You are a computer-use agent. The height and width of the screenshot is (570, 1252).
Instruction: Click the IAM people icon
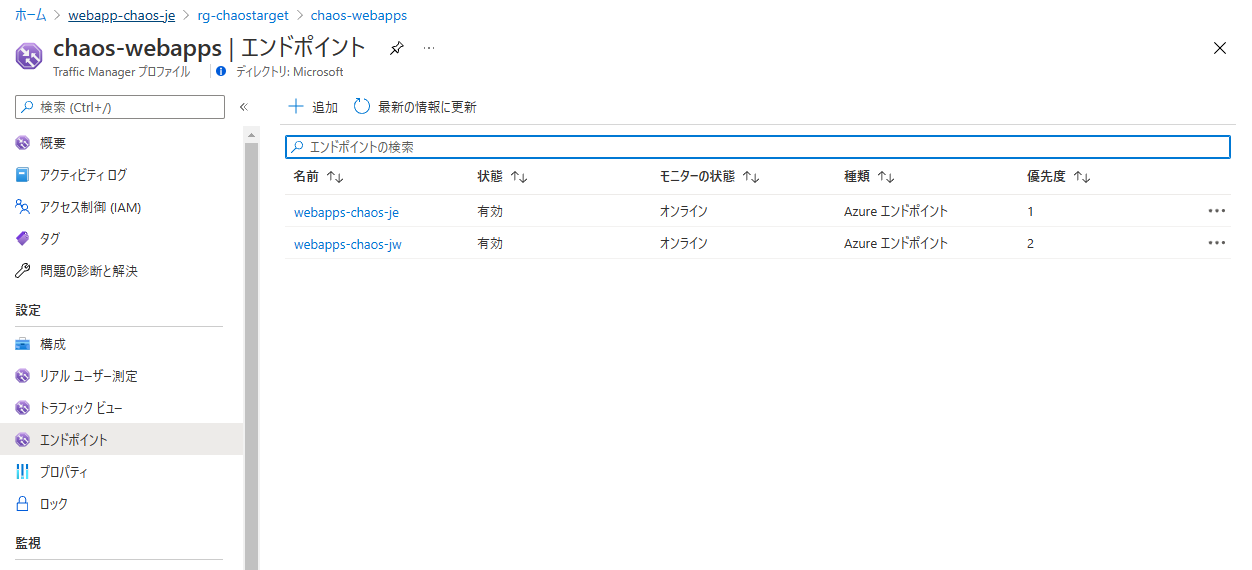tap(23, 207)
